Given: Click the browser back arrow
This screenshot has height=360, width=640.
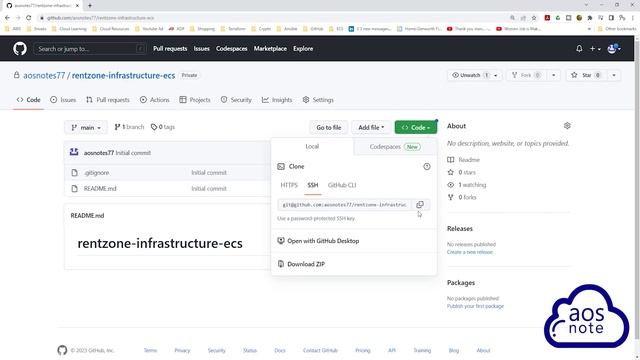Looking at the screenshot, I should pos(7,18).
